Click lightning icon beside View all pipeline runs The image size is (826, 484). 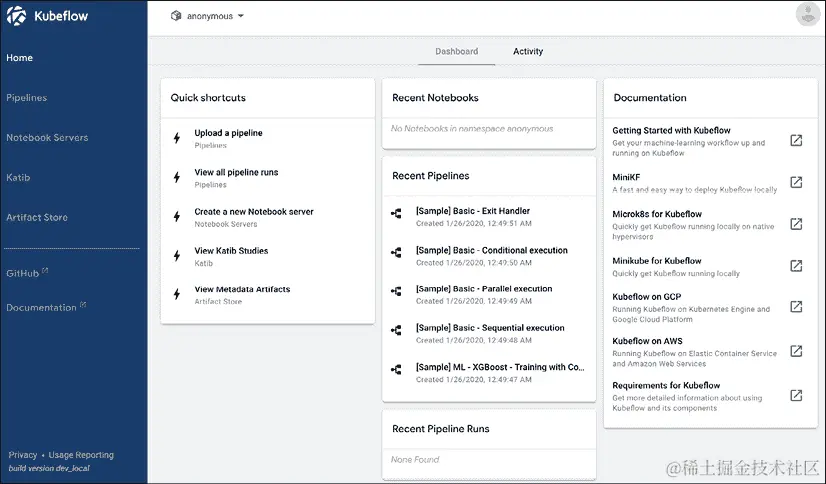pos(177,177)
